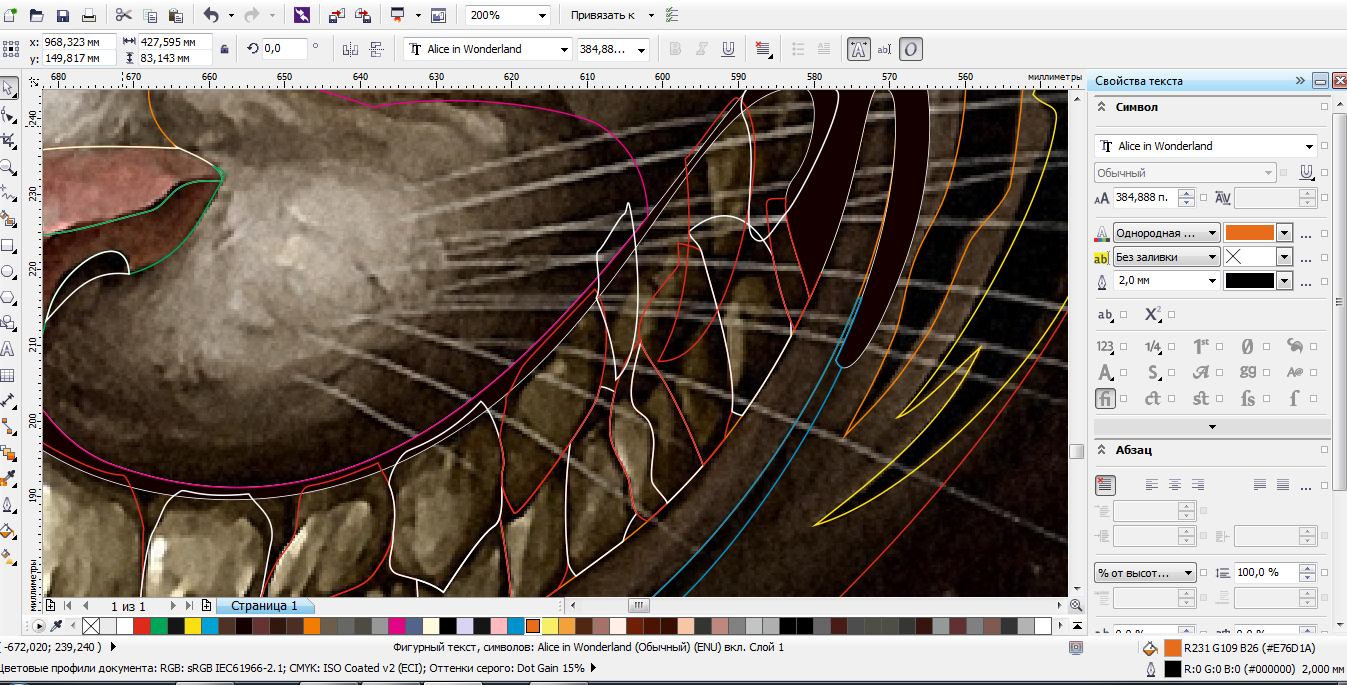Select the Zoom magnifier tool in toolbox
The height and width of the screenshot is (685, 1347).
tap(8, 167)
